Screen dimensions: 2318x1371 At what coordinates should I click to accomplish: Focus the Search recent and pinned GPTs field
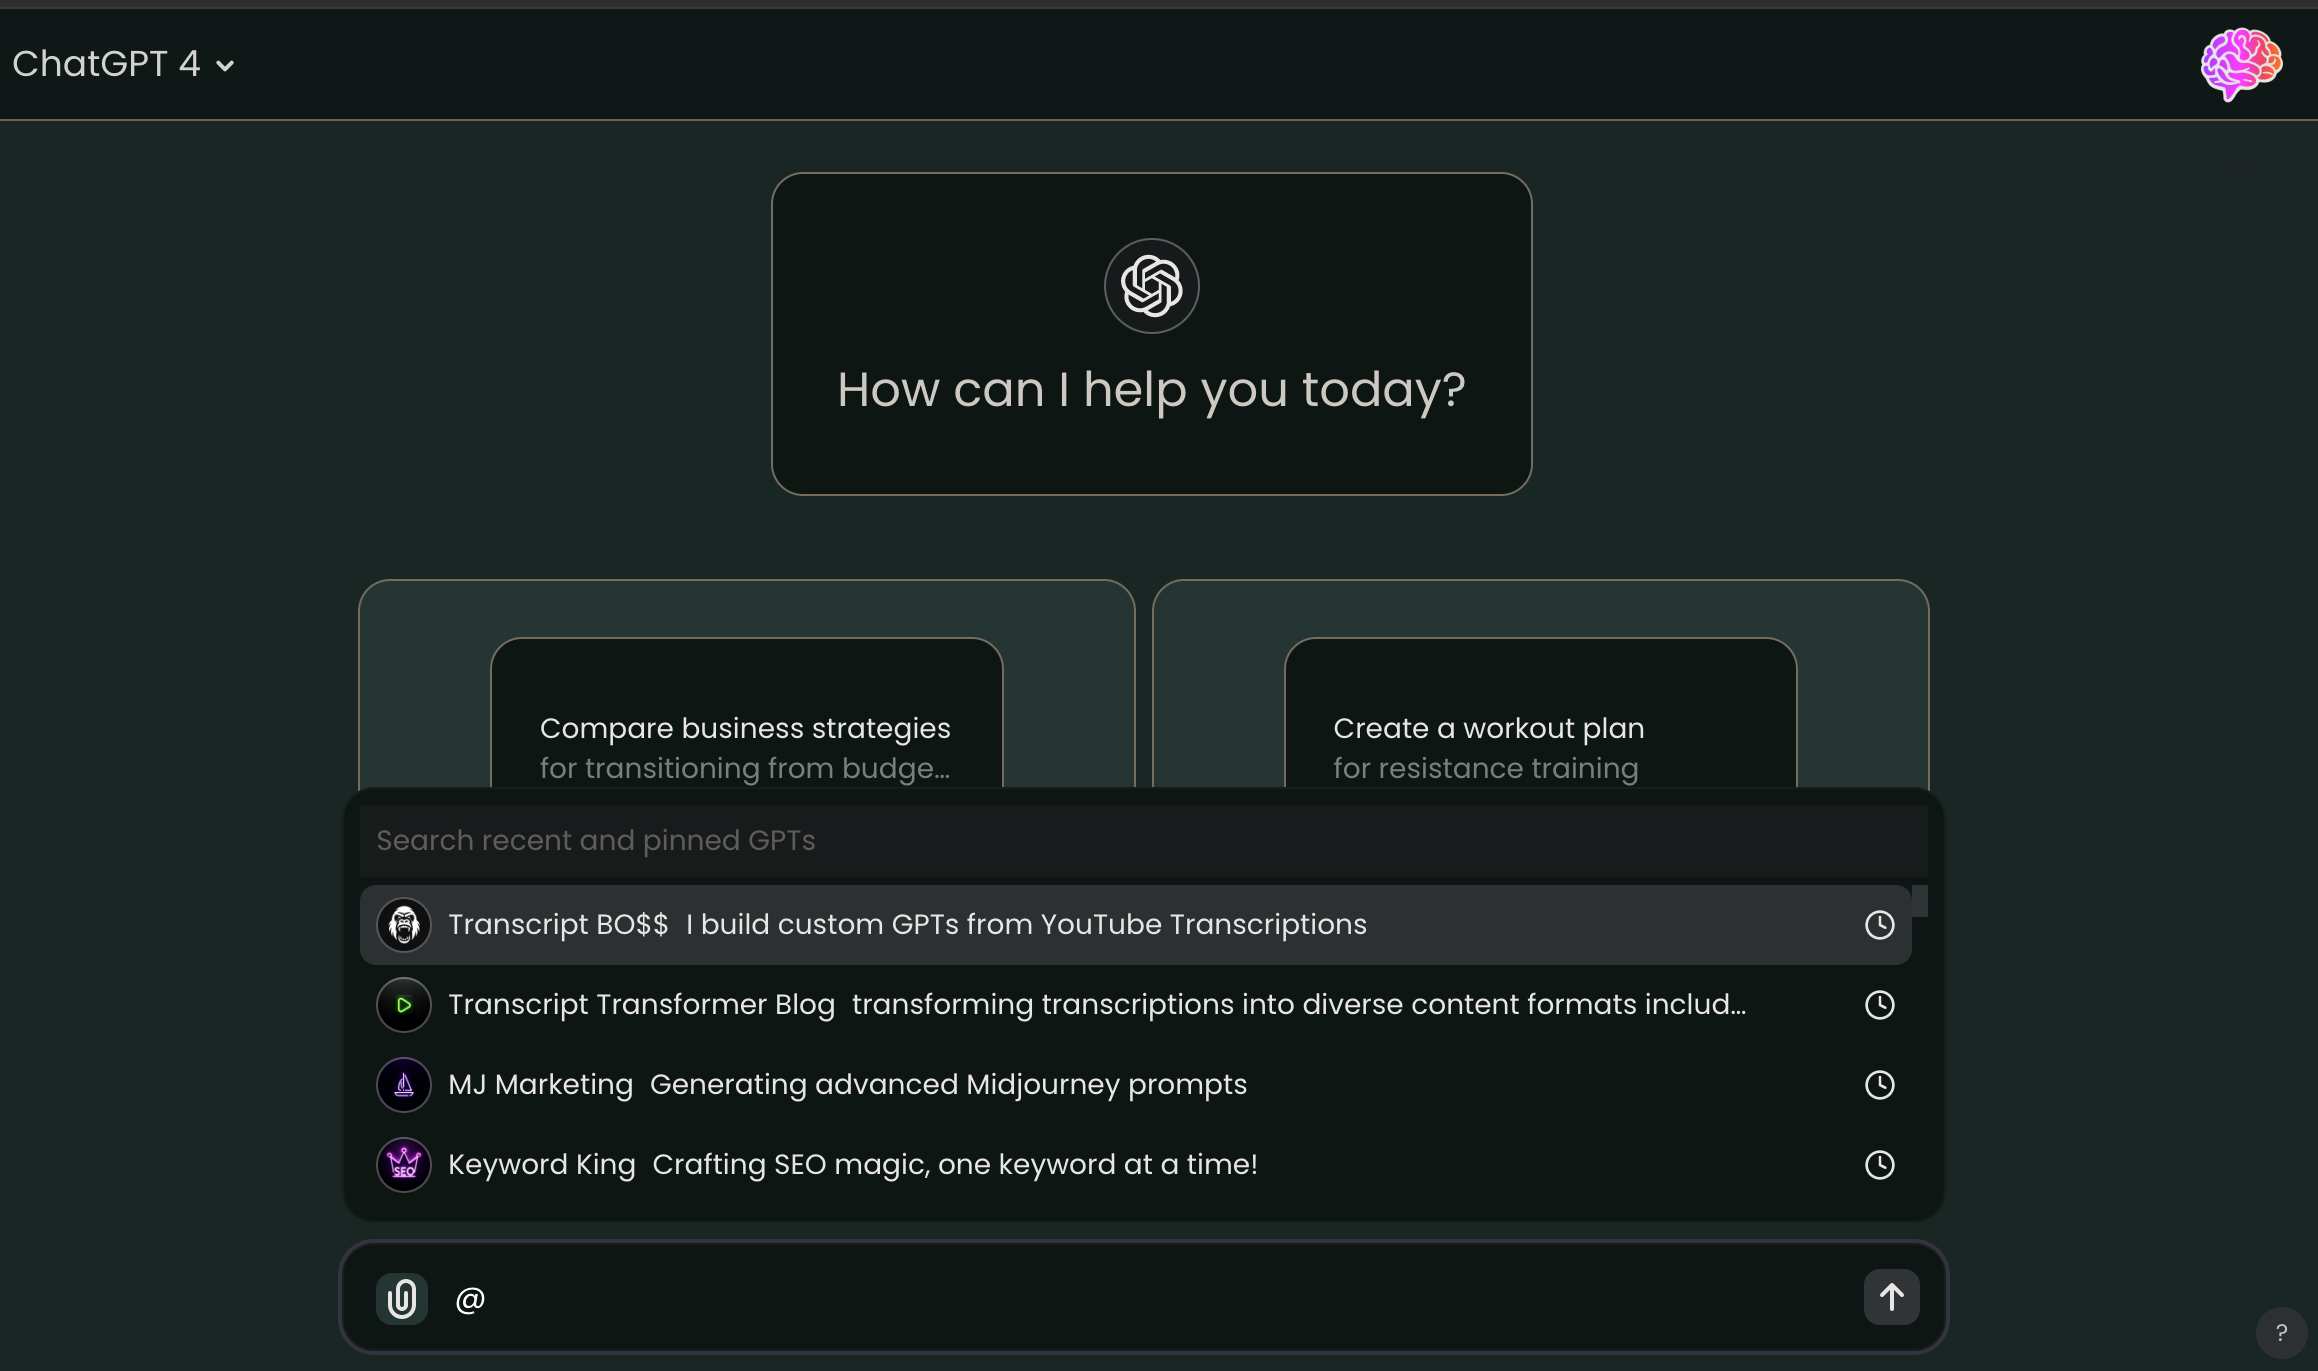(x=1143, y=840)
